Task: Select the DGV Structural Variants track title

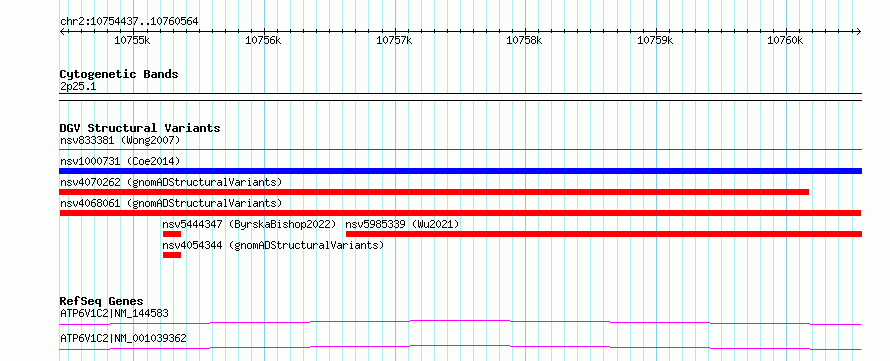Action: [140, 128]
